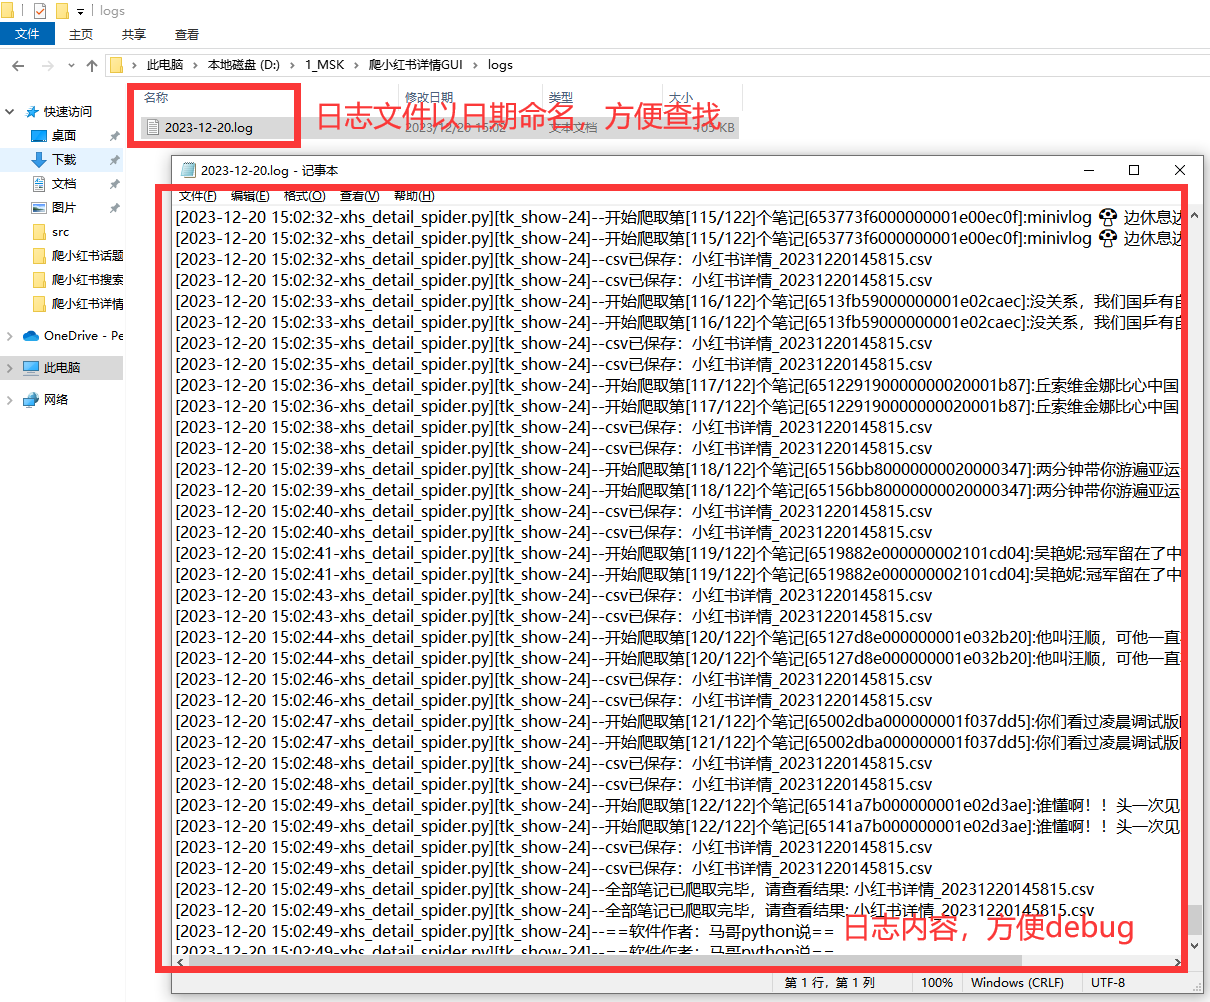Open 文档 in quick access
The height and width of the screenshot is (1002, 1210).
tap(64, 184)
